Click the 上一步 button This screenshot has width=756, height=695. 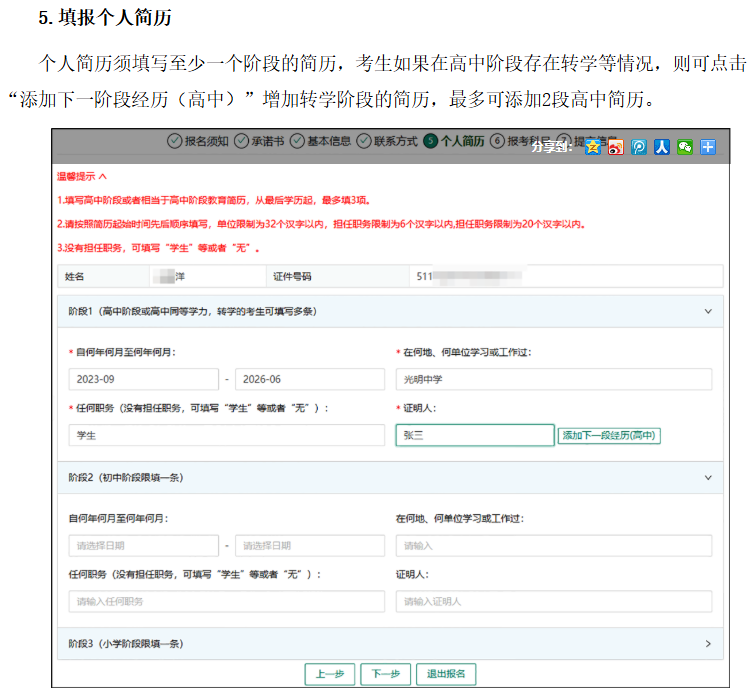click(x=330, y=674)
